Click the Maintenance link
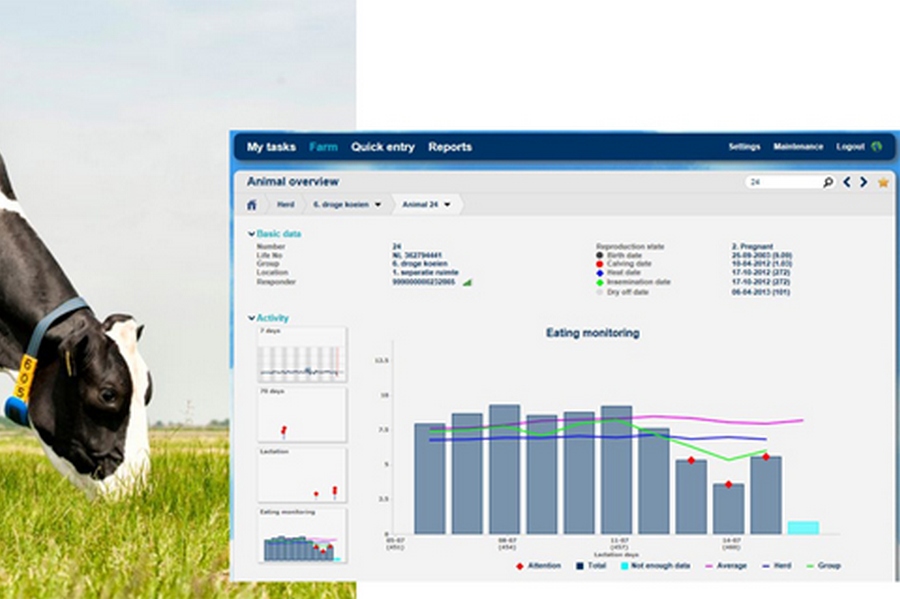Viewport: 900px width, 599px height. pos(798,147)
